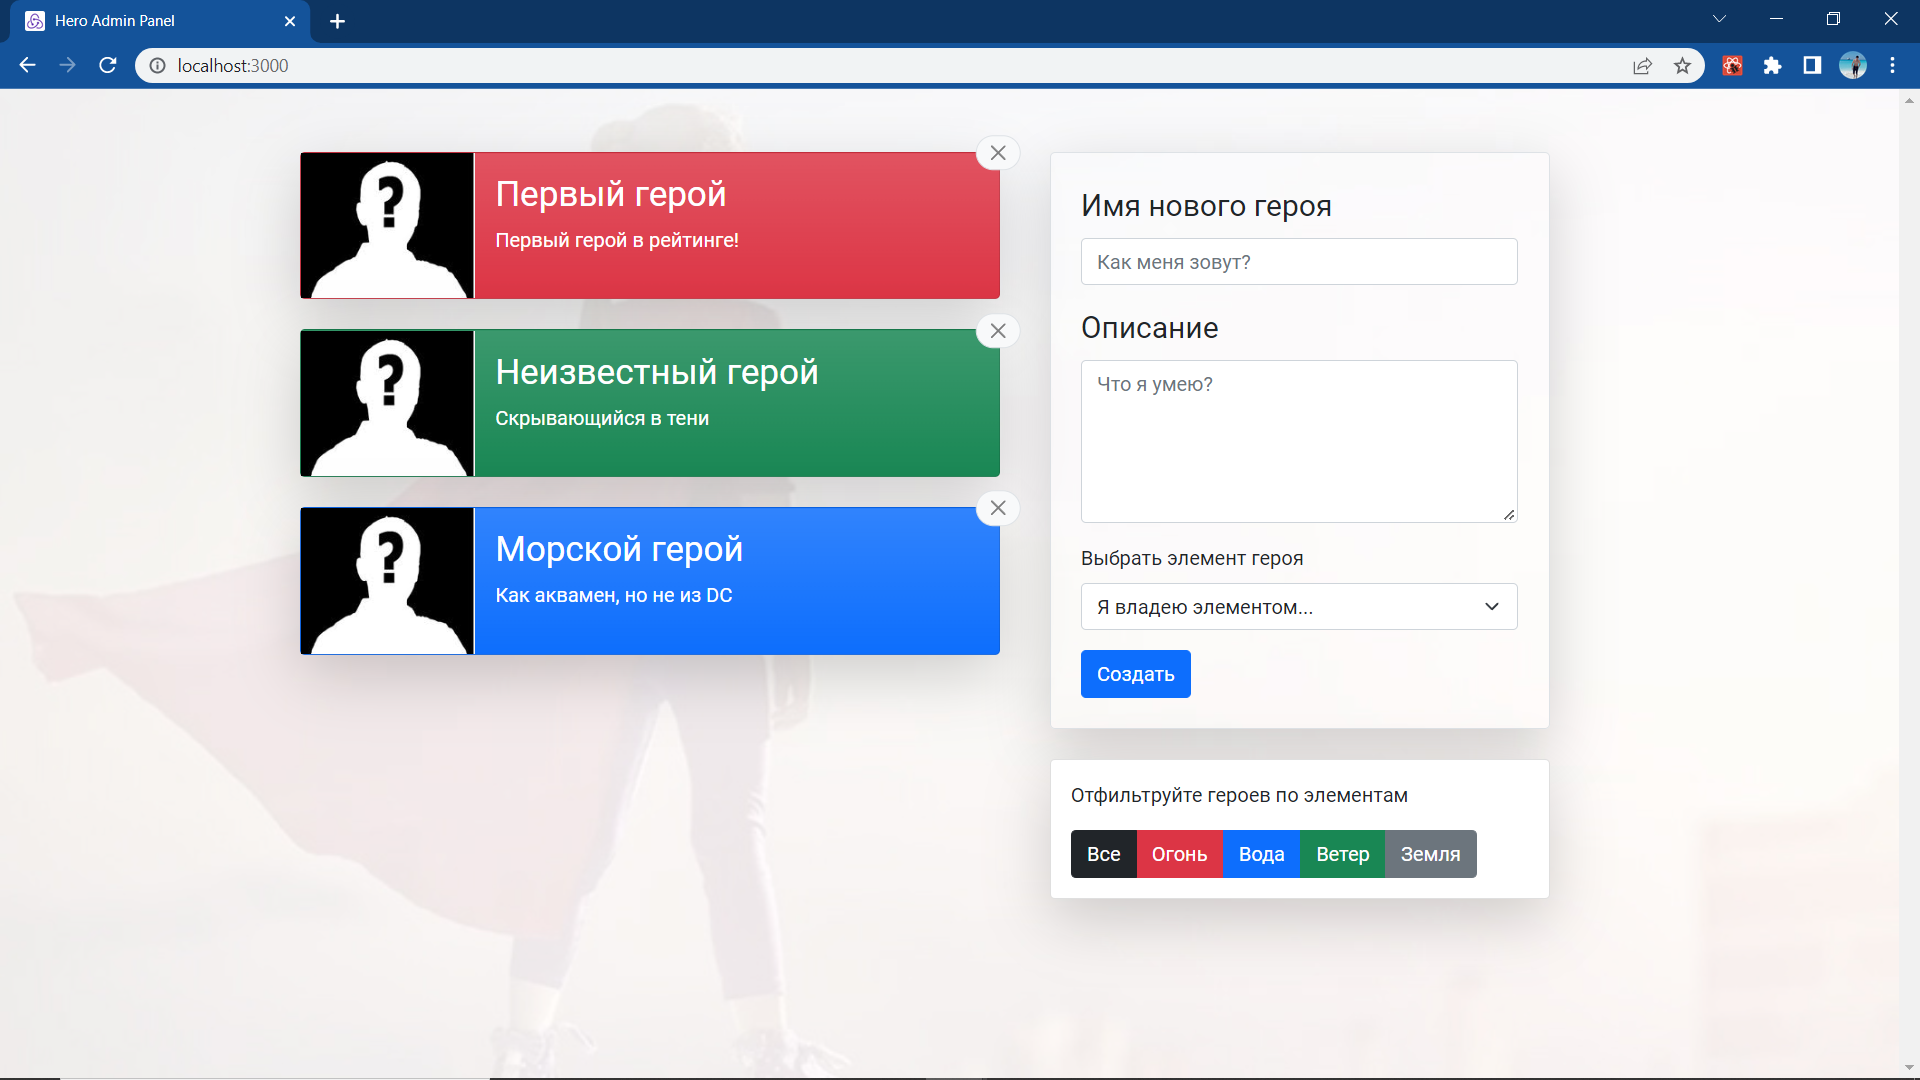Click the Как меня зовут input field
Image resolution: width=1920 pixels, height=1080 pixels.
(x=1298, y=261)
